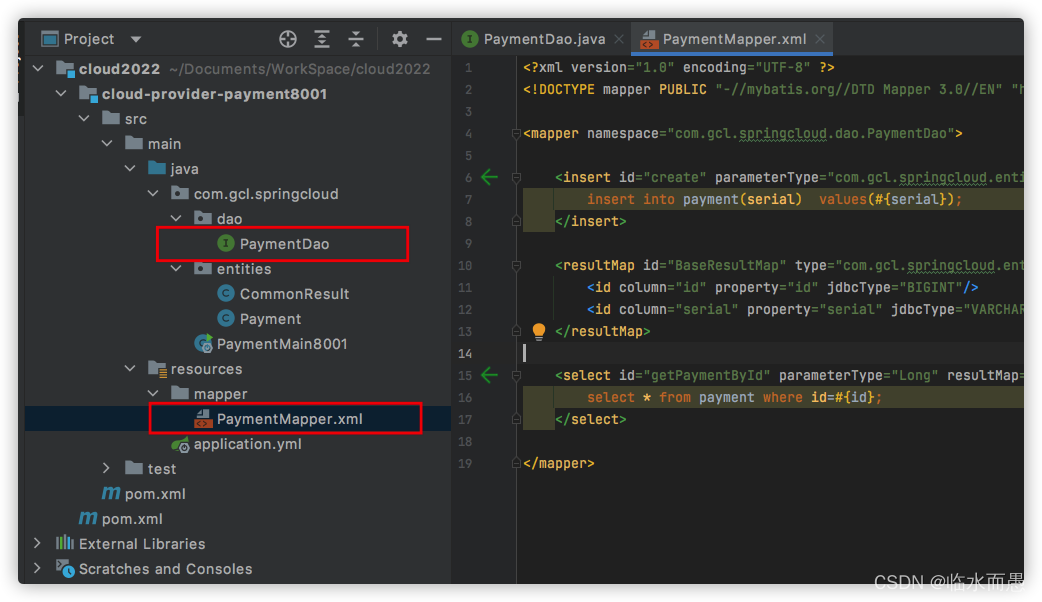Click the closing </mapper> tag
This screenshot has height=602, width=1042.
pos(559,463)
